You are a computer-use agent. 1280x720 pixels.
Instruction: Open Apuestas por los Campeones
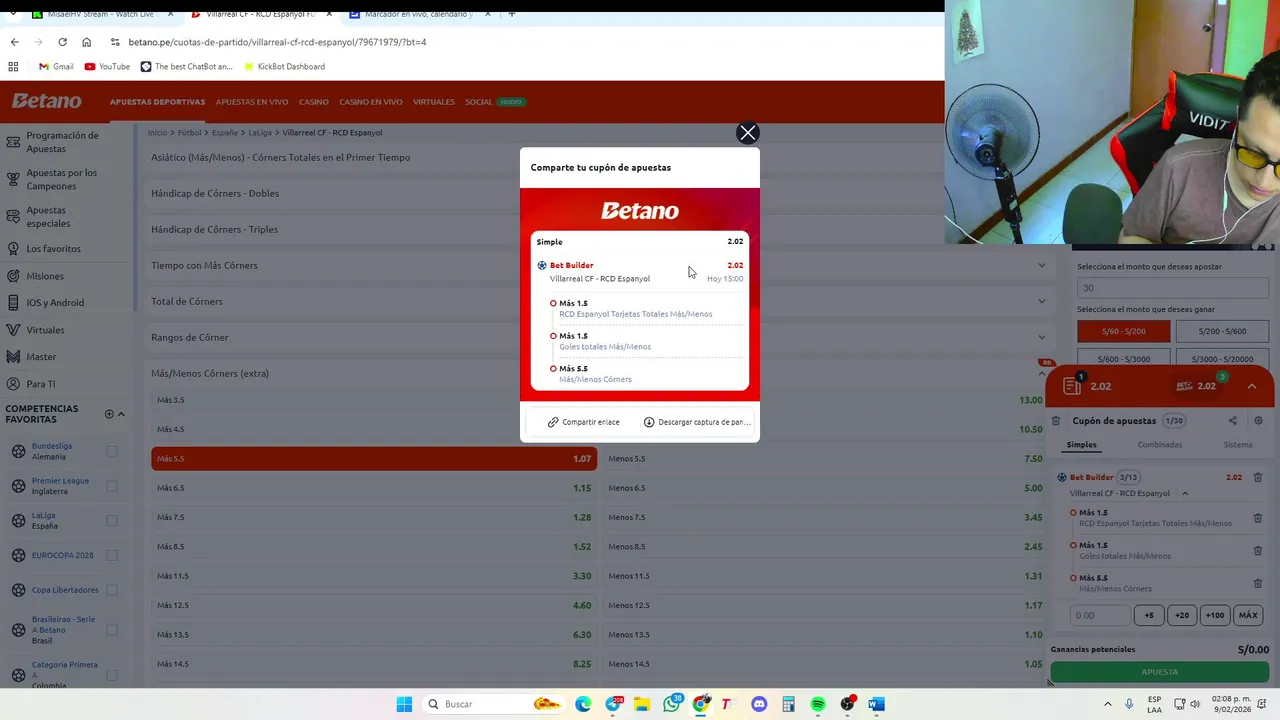tap(62, 179)
